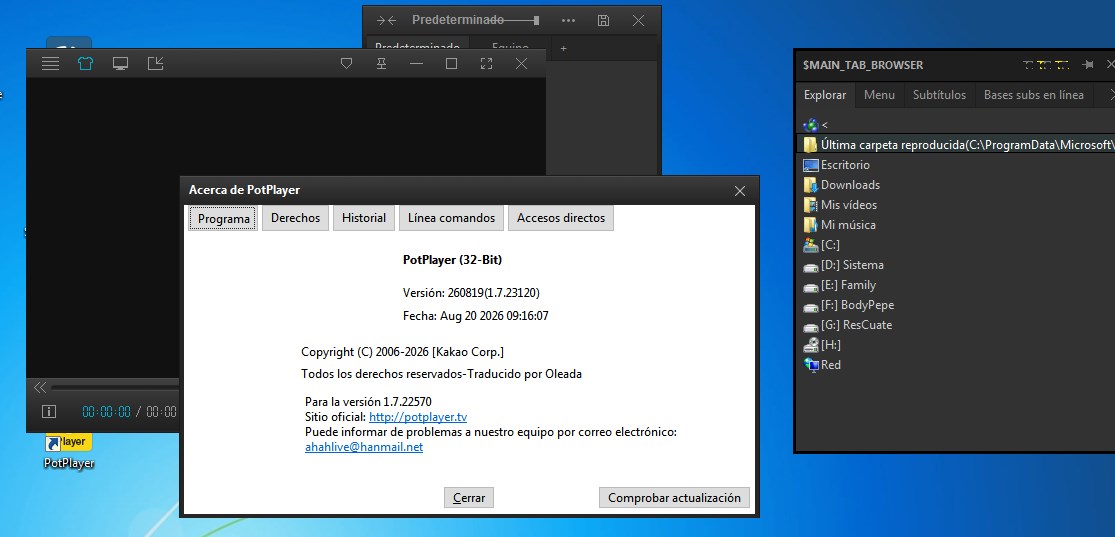Click the pin icon in browser panel header
1115x537 pixels.
tap(1087, 65)
